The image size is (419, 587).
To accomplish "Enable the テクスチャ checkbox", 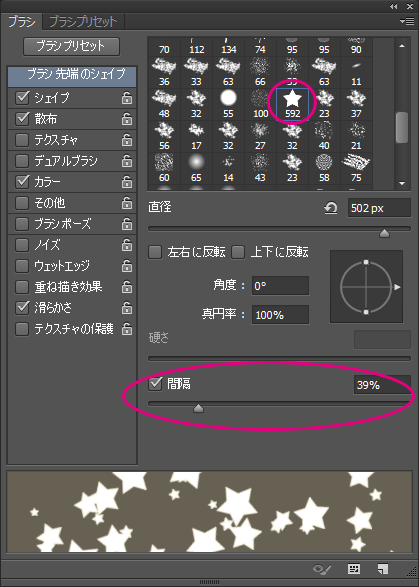I will pyautogui.click(x=22, y=140).
